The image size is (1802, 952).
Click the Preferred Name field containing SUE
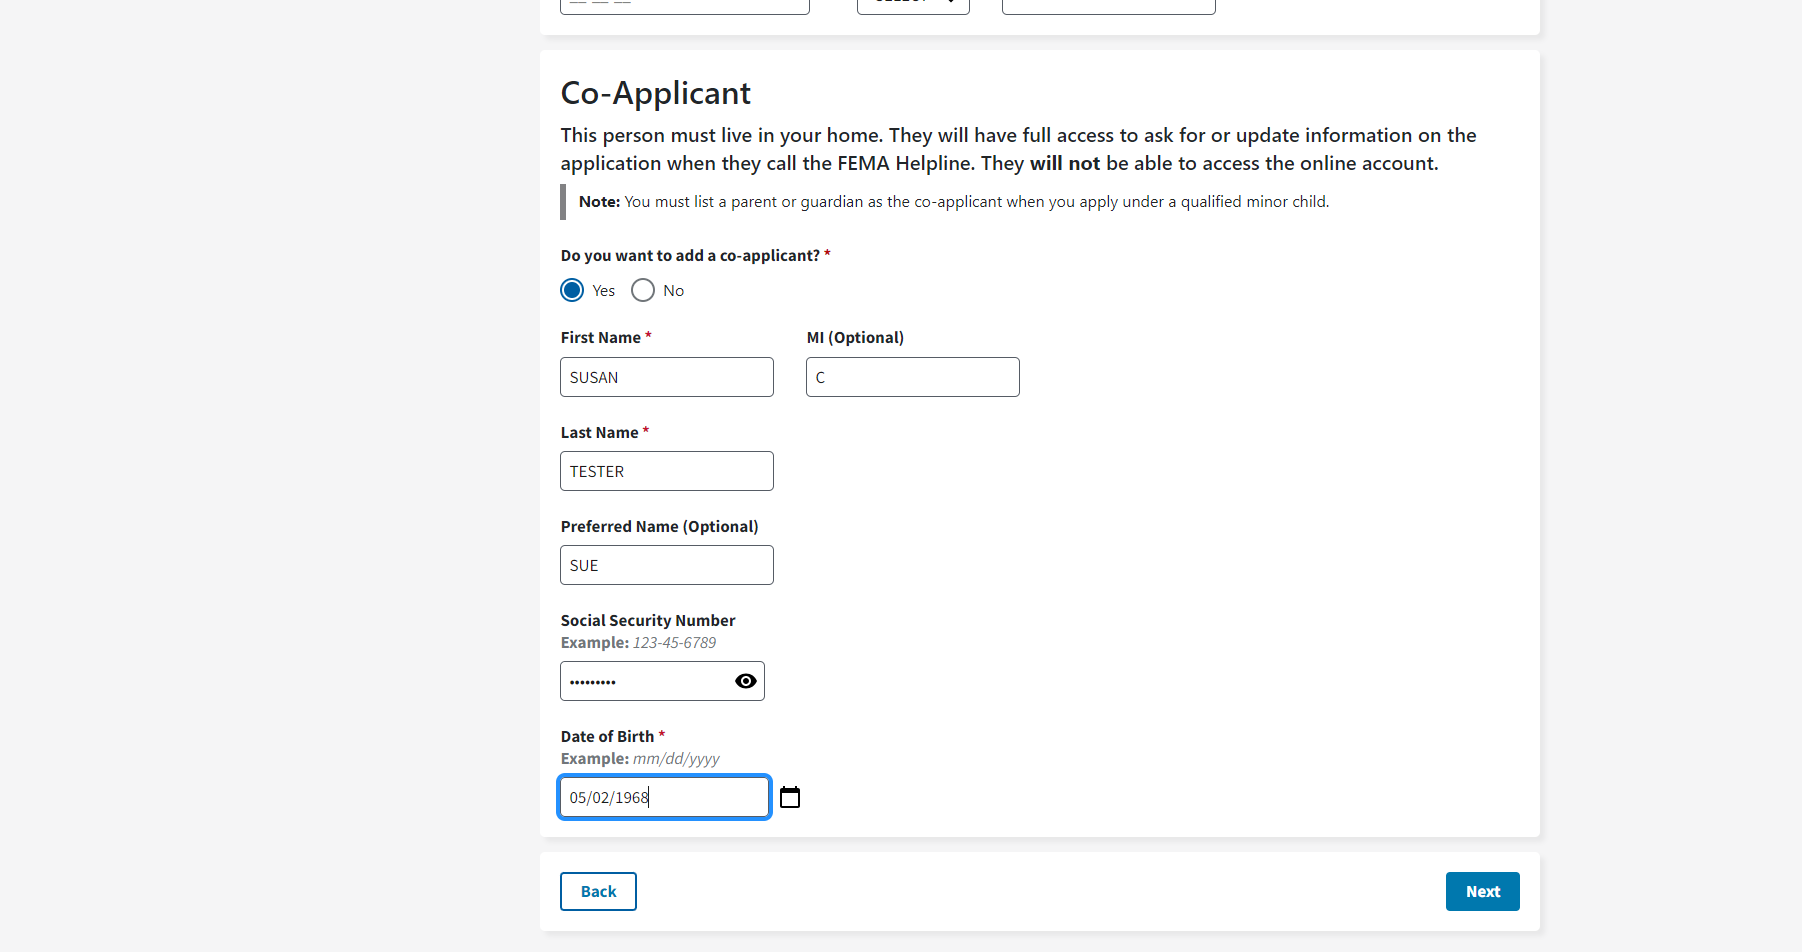click(666, 565)
